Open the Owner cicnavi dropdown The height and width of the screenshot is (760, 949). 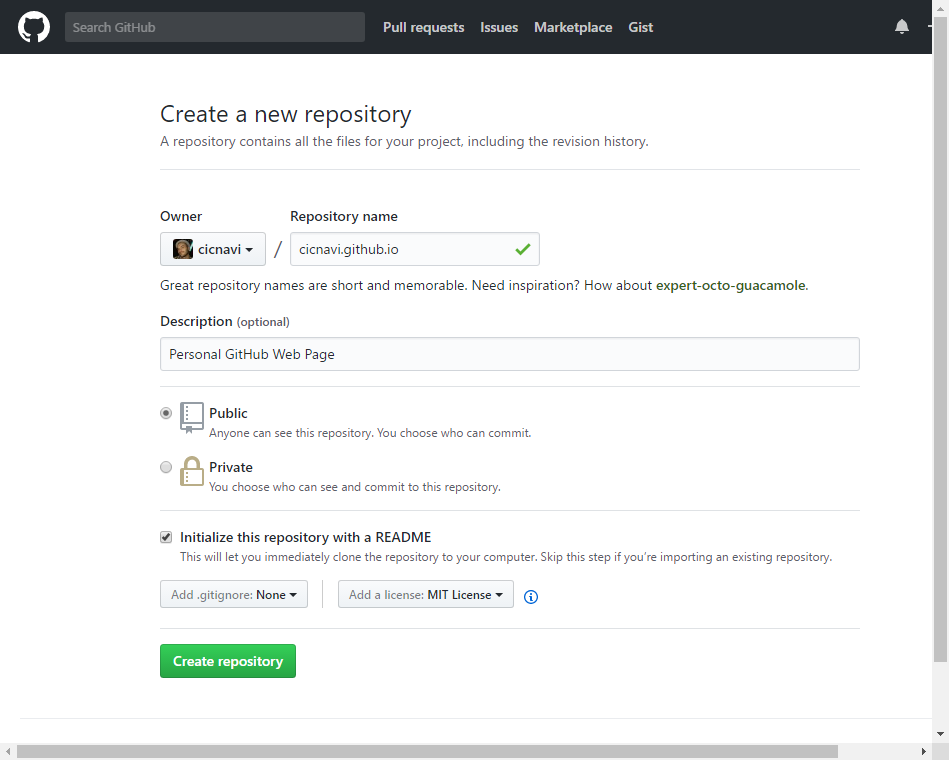click(x=213, y=249)
